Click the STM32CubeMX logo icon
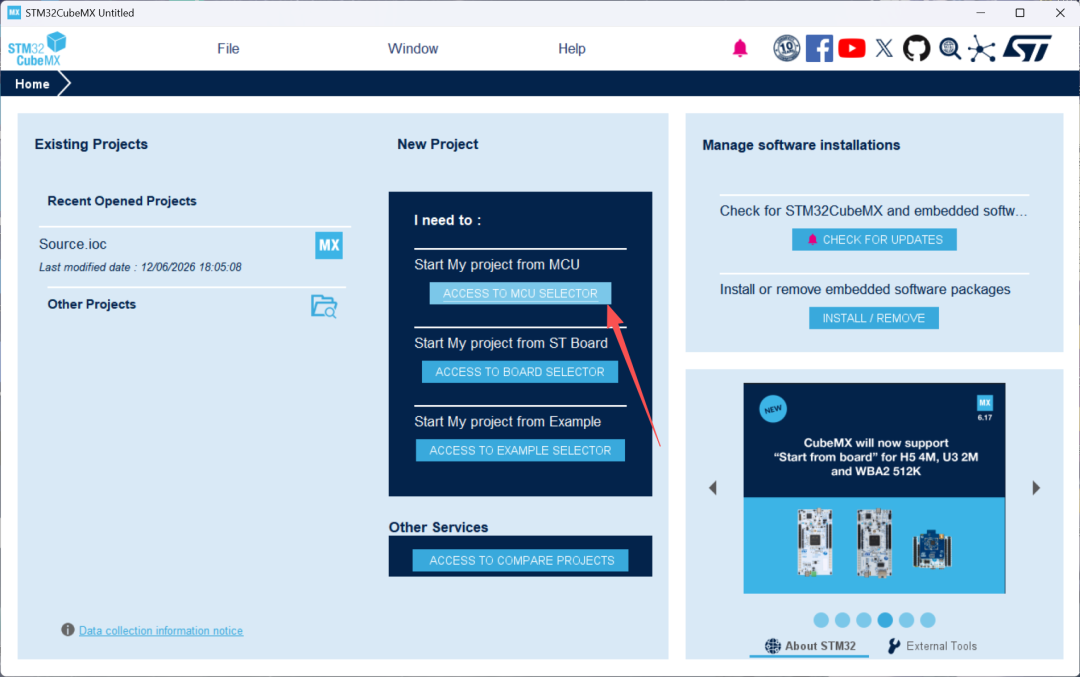Image resolution: width=1080 pixels, height=677 pixels. coord(37,49)
